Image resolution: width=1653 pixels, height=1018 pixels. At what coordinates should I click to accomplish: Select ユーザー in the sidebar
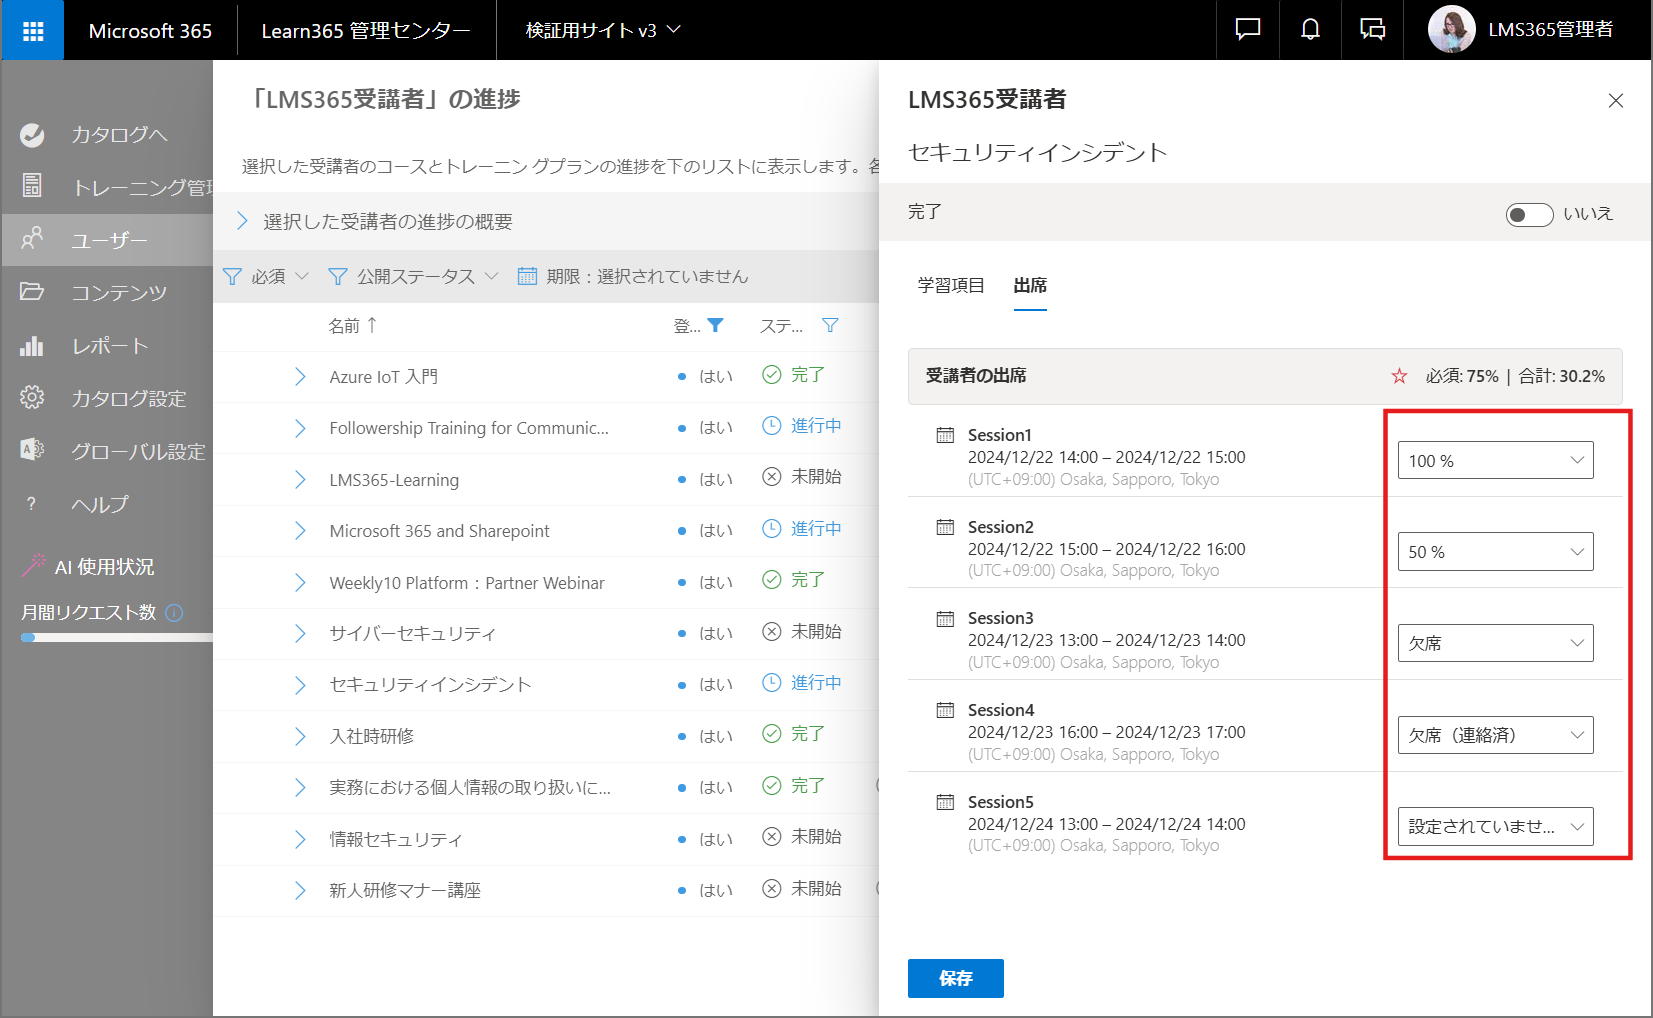[x=107, y=240]
